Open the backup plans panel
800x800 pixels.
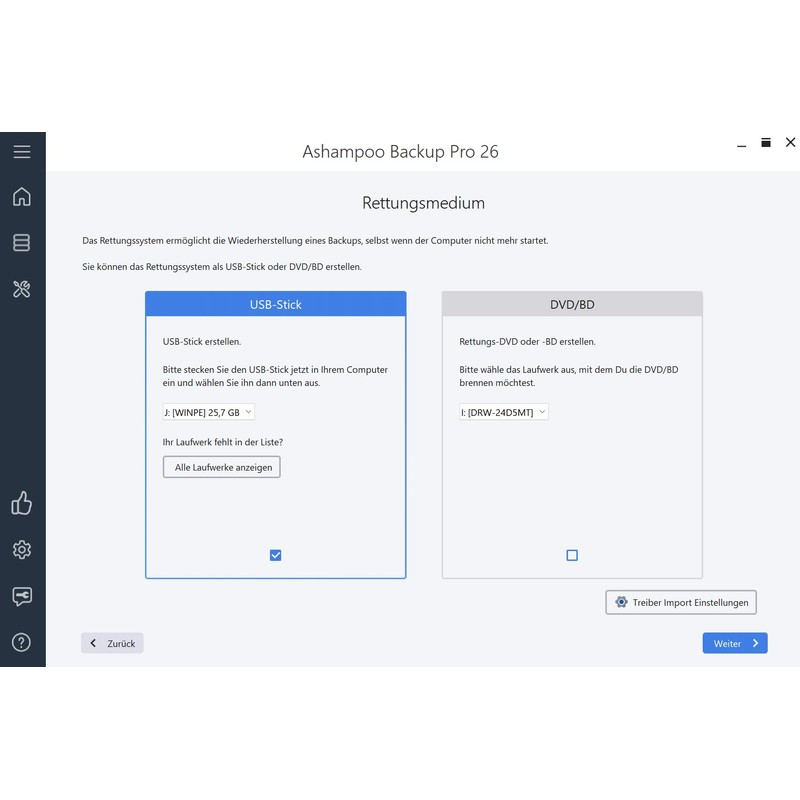tap(22, 243)
